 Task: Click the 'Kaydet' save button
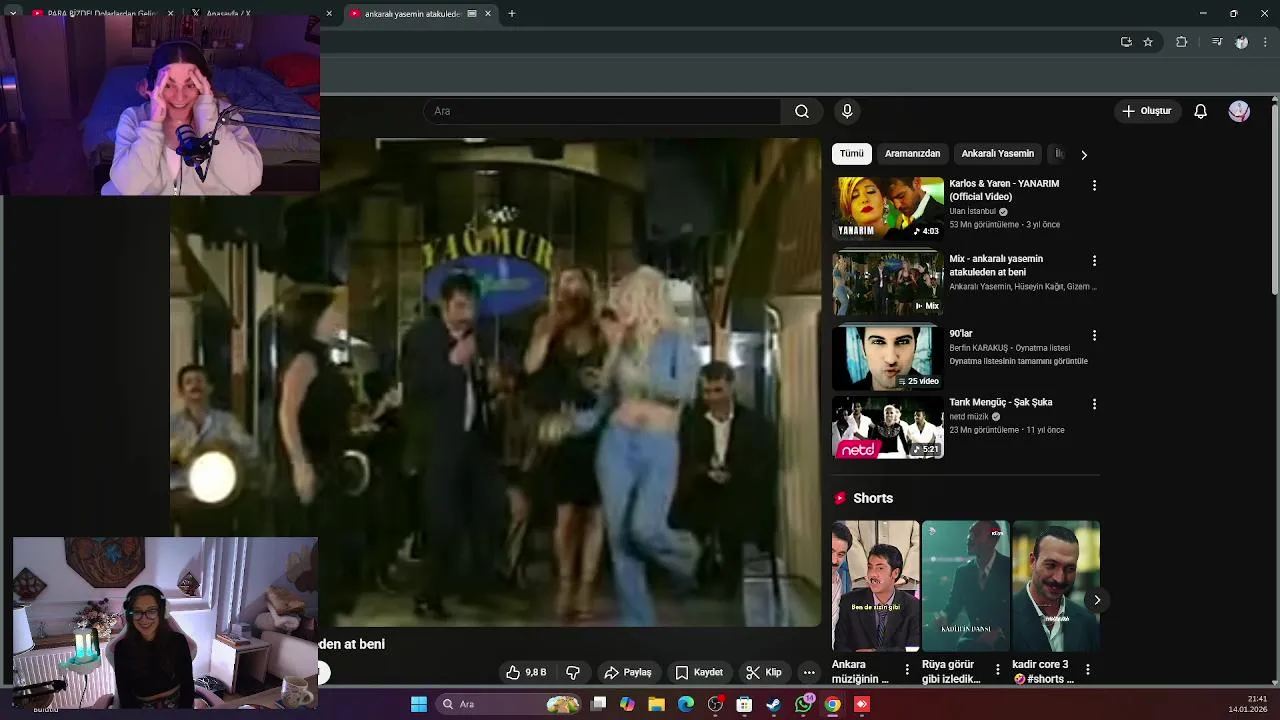pos(699,673)
